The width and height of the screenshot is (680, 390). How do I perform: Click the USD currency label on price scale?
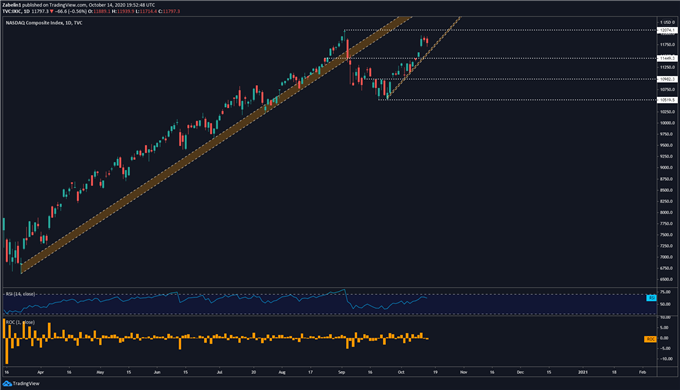click(x=667, y=22)
